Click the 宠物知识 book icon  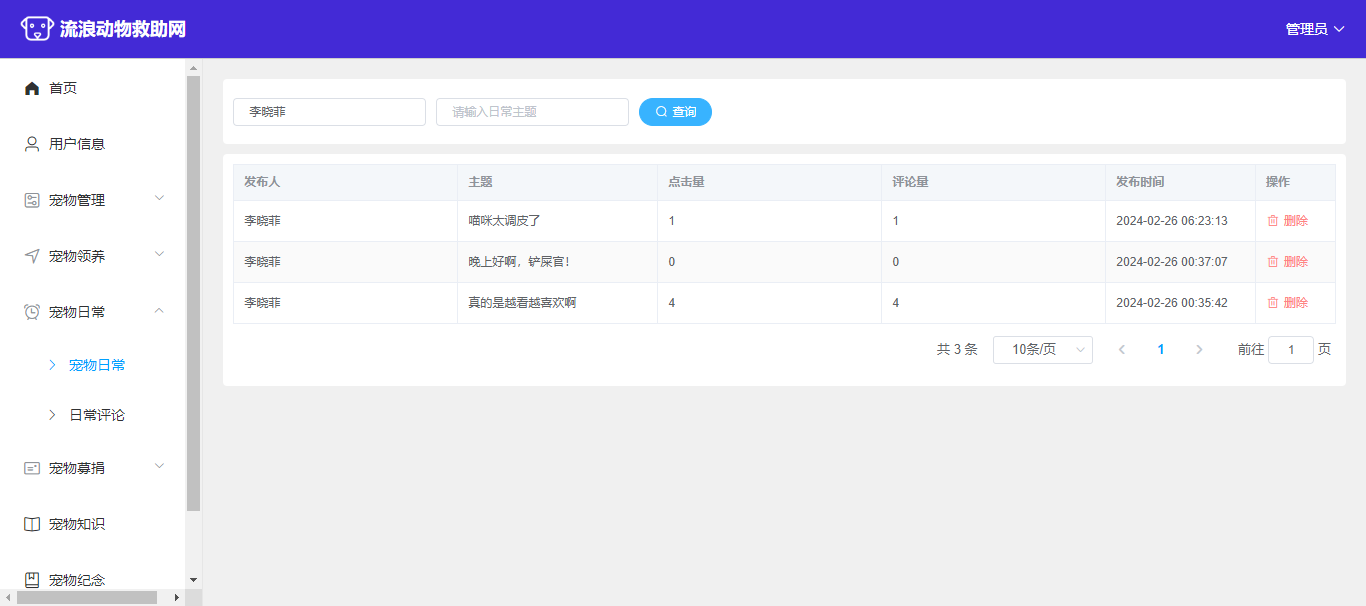[x=32, y=524]
